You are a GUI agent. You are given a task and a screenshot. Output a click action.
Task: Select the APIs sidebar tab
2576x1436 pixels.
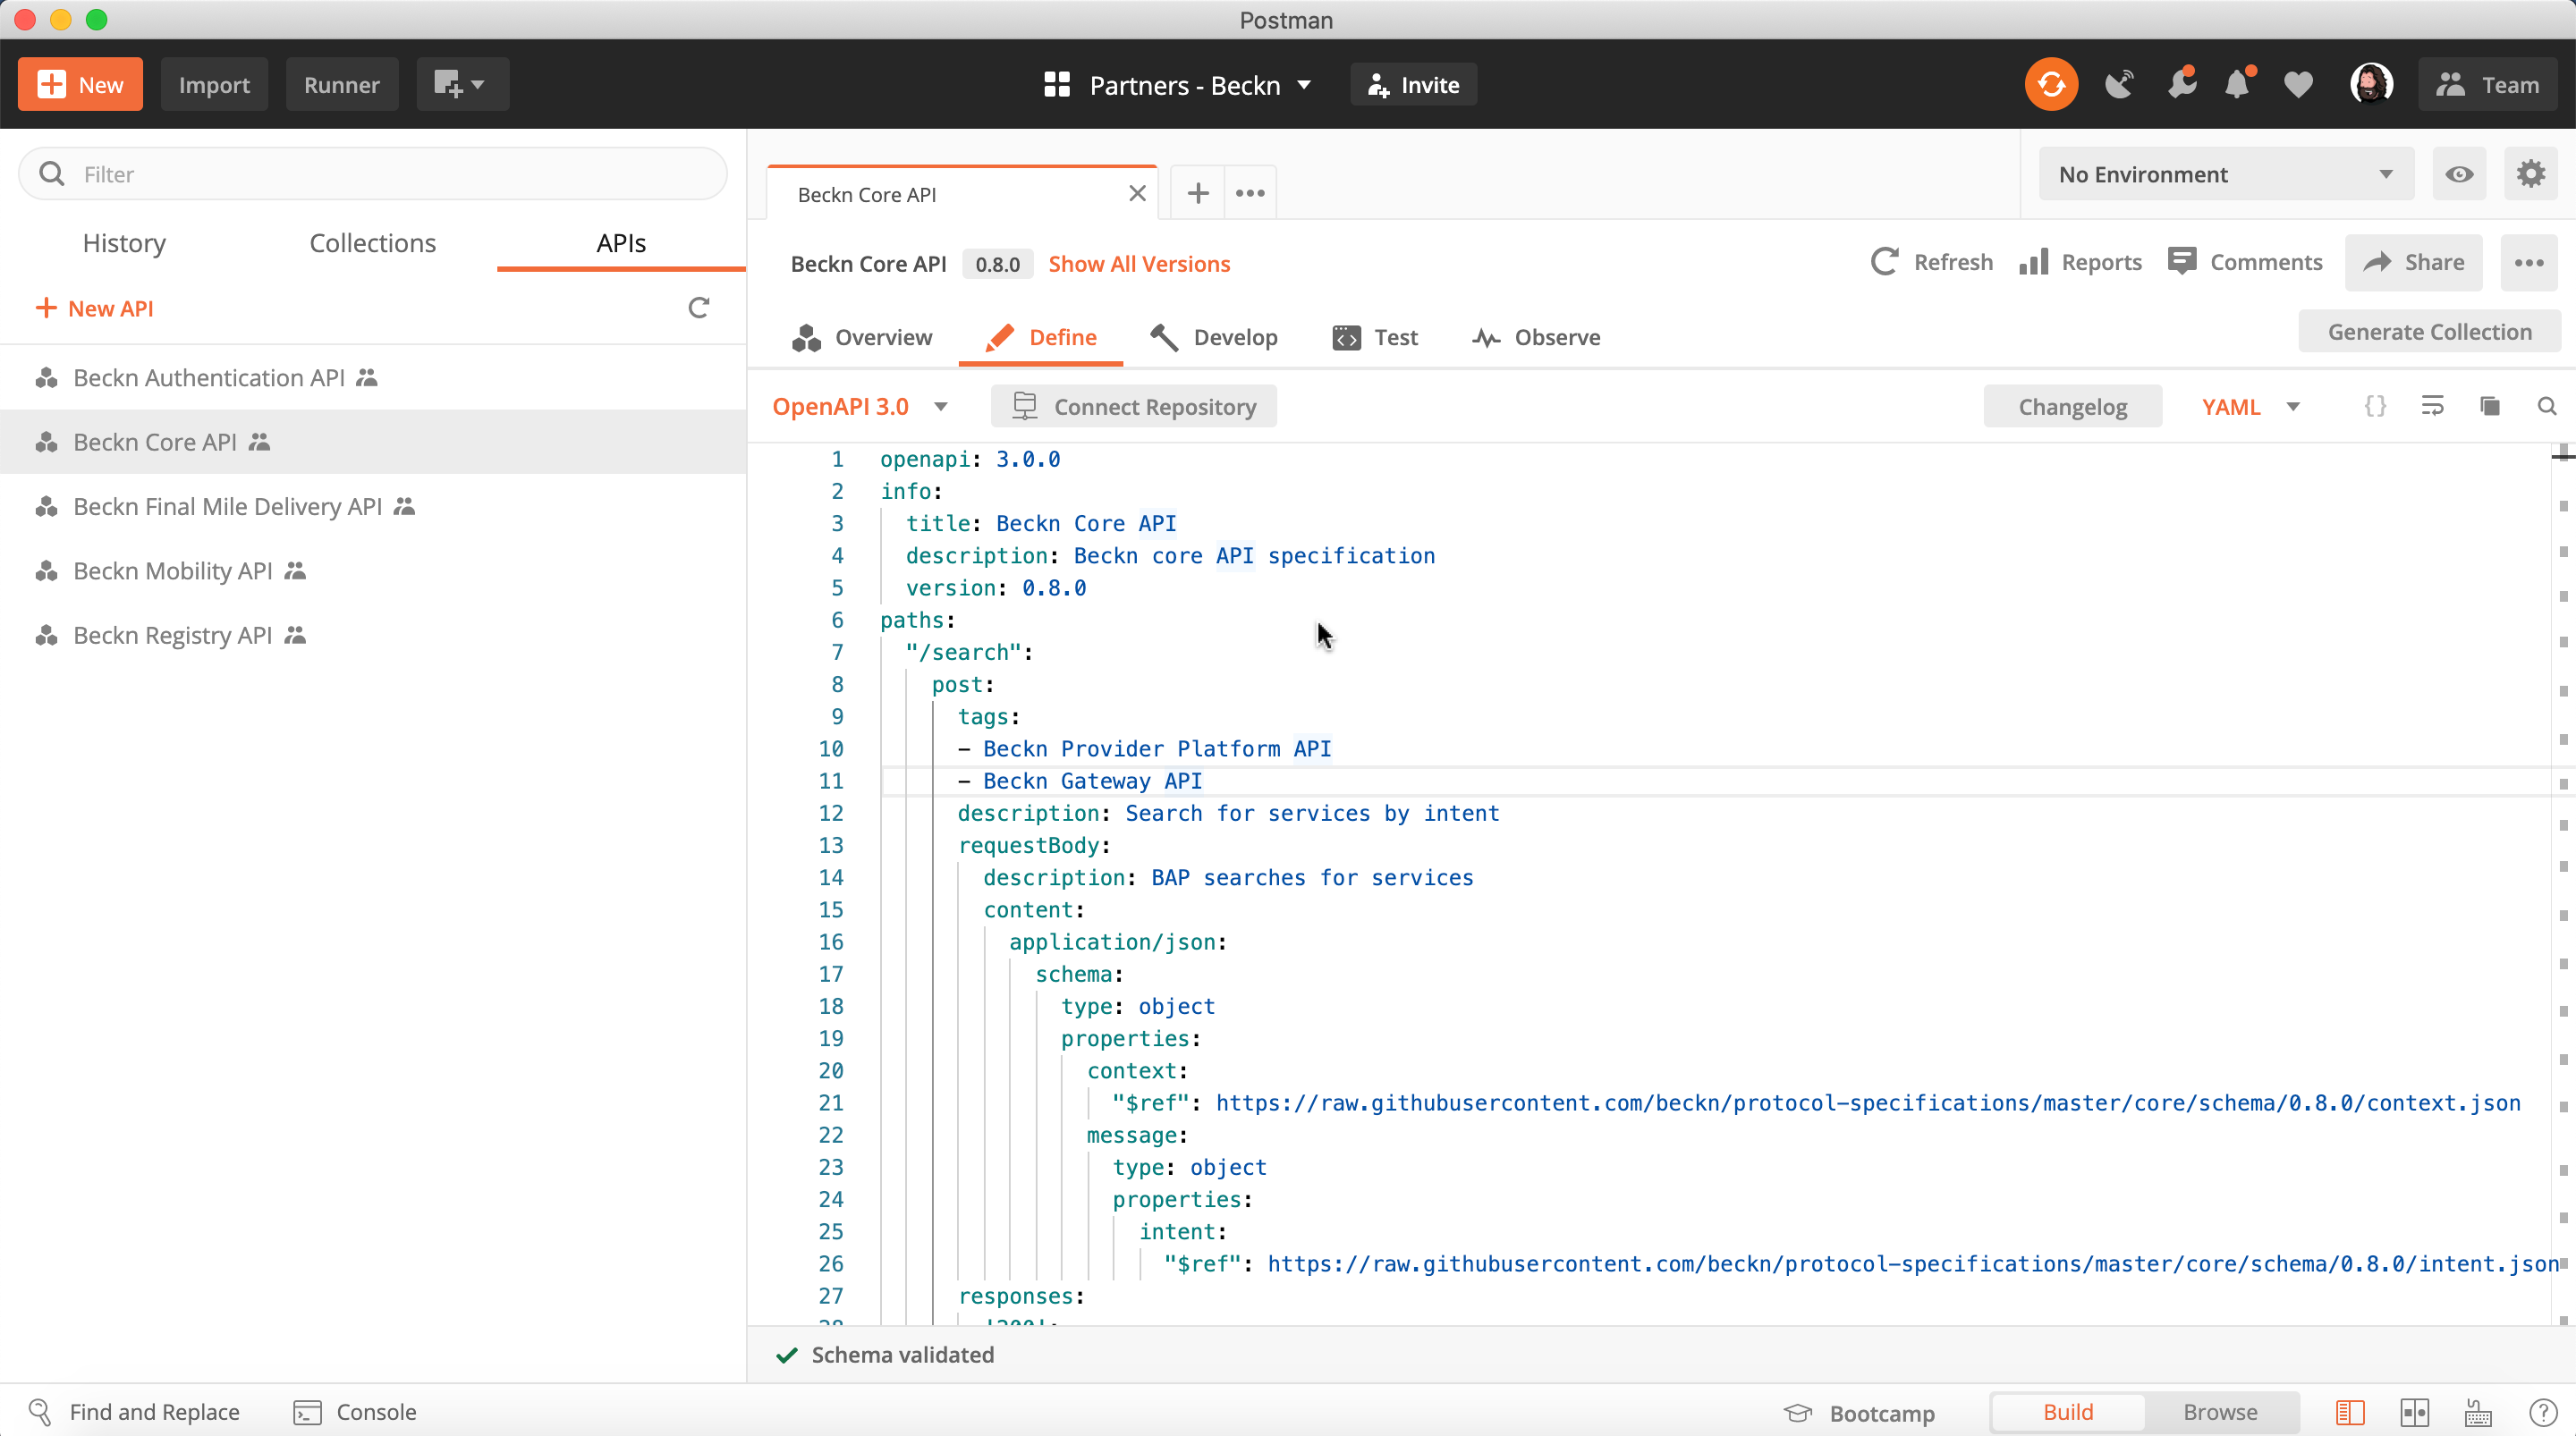tap(621, 243)
